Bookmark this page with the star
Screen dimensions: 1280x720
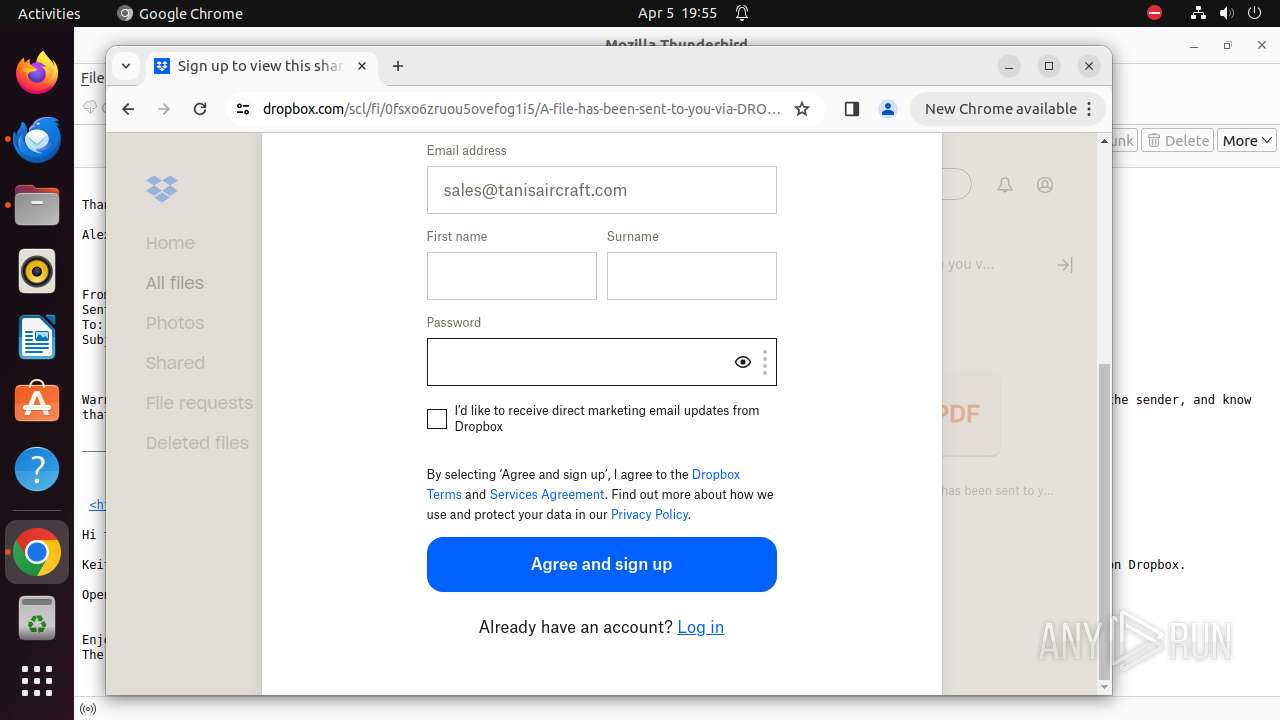click(x=802, y=109)
